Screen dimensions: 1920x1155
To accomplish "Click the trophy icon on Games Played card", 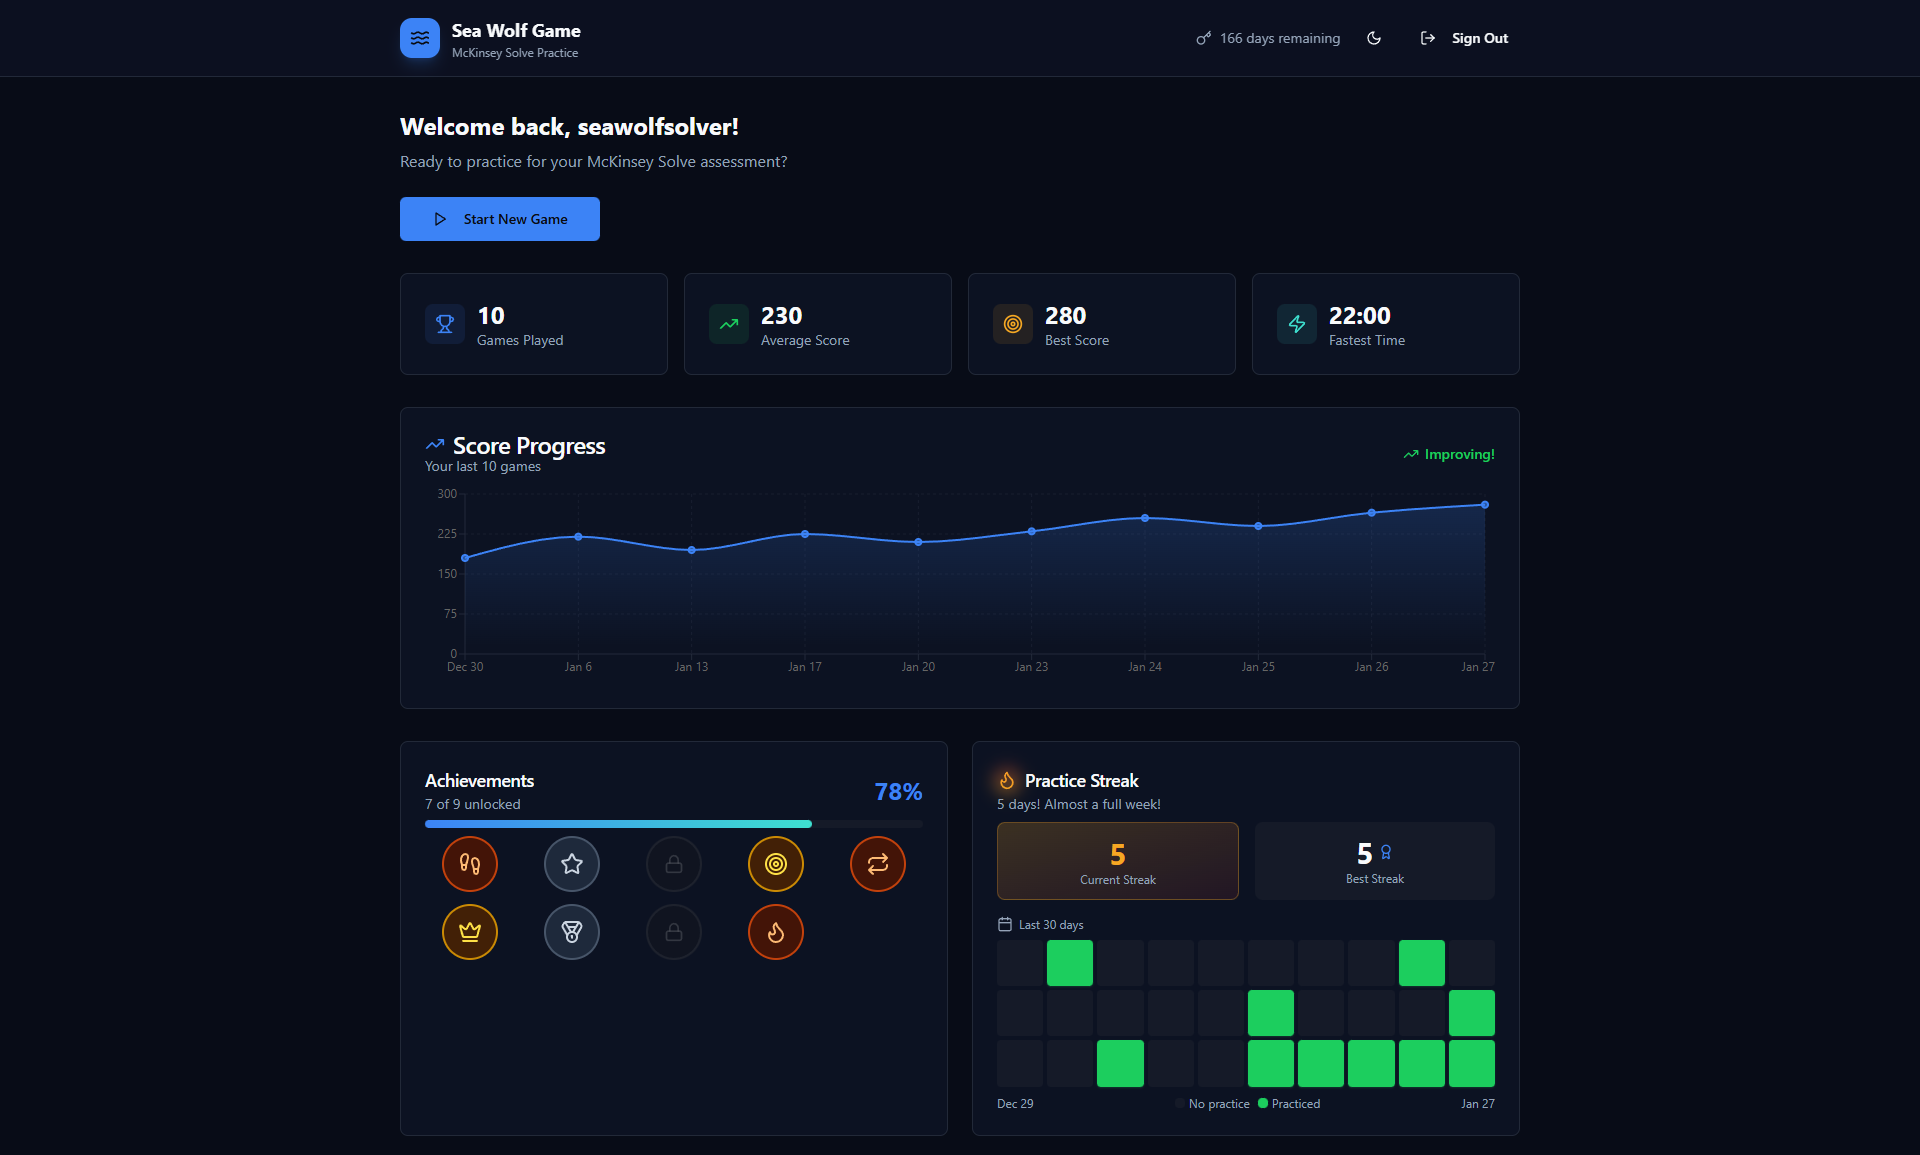I will coord(444,324).
